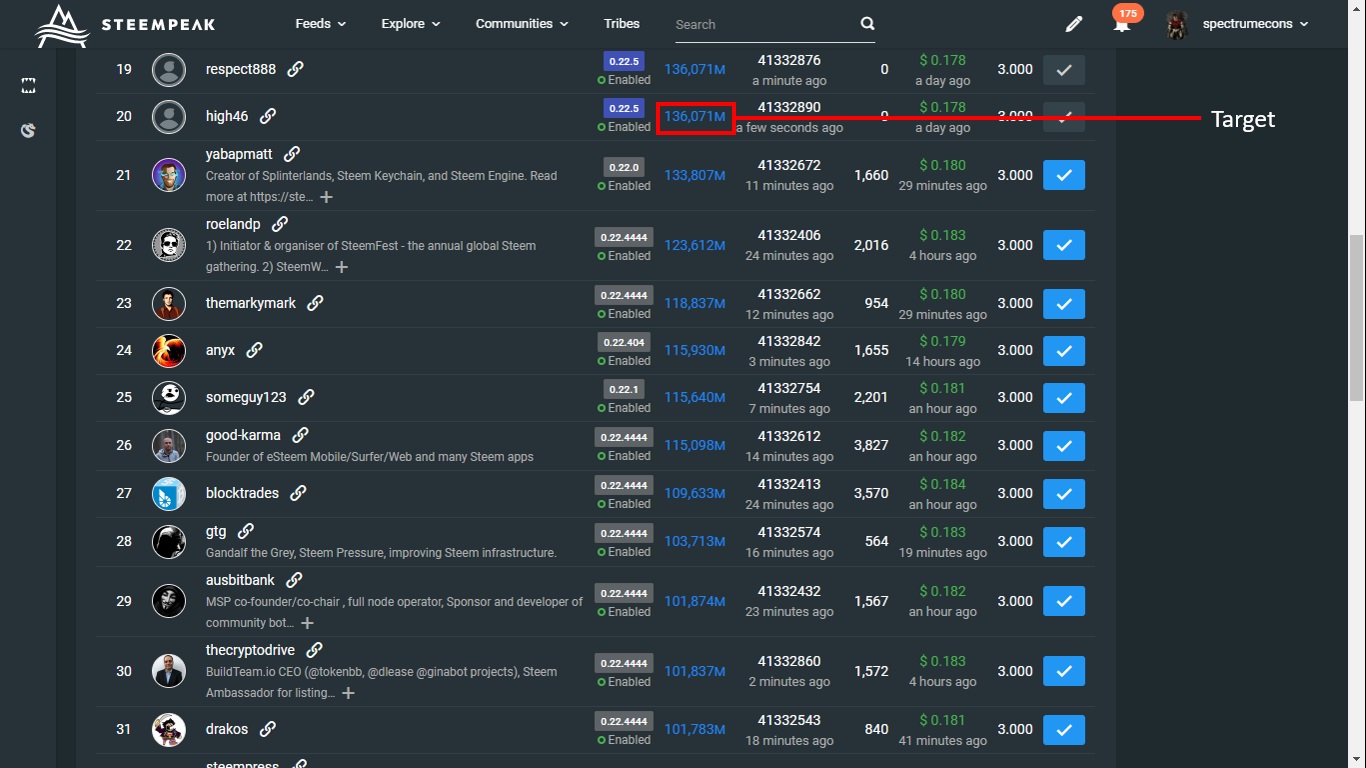The width and height of the screenshot is (1366, 768).
Task: Click block number 41332672
Action: click(x=789, y=165)
